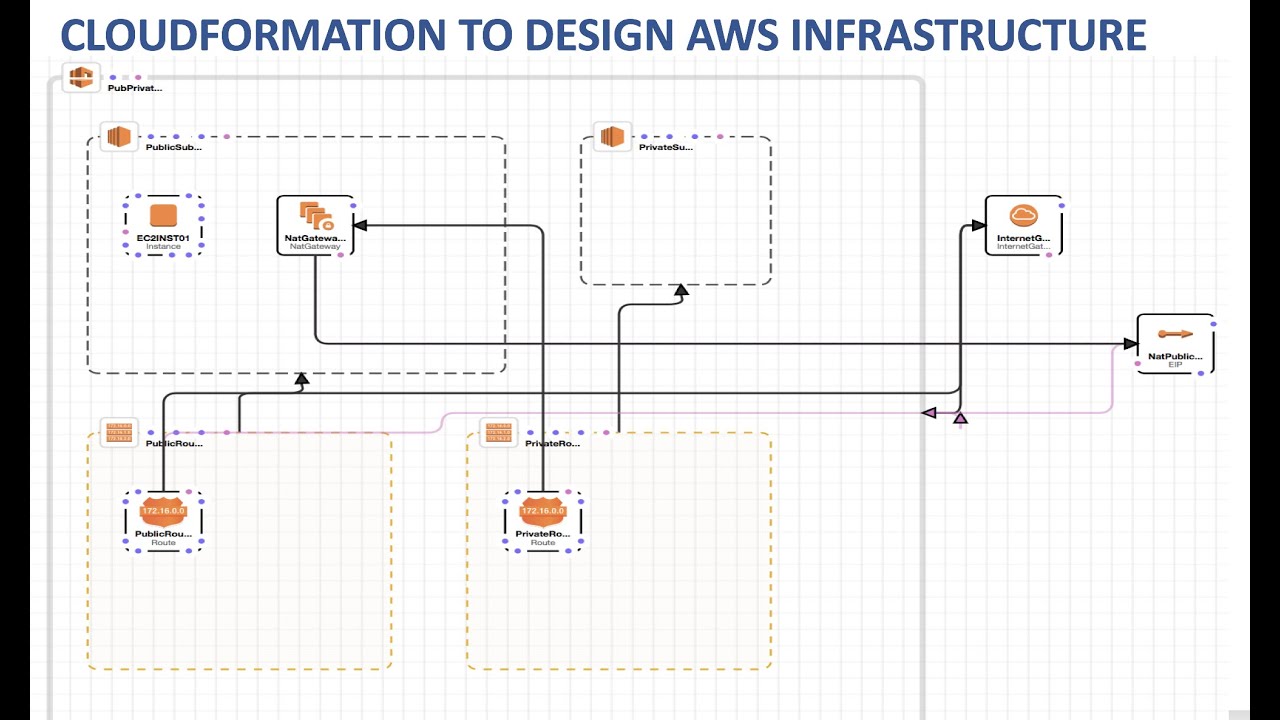The image size is (1280, 720).
Task: Click the PrivateSu... subnet label
Action: click(x=665, y=147)
